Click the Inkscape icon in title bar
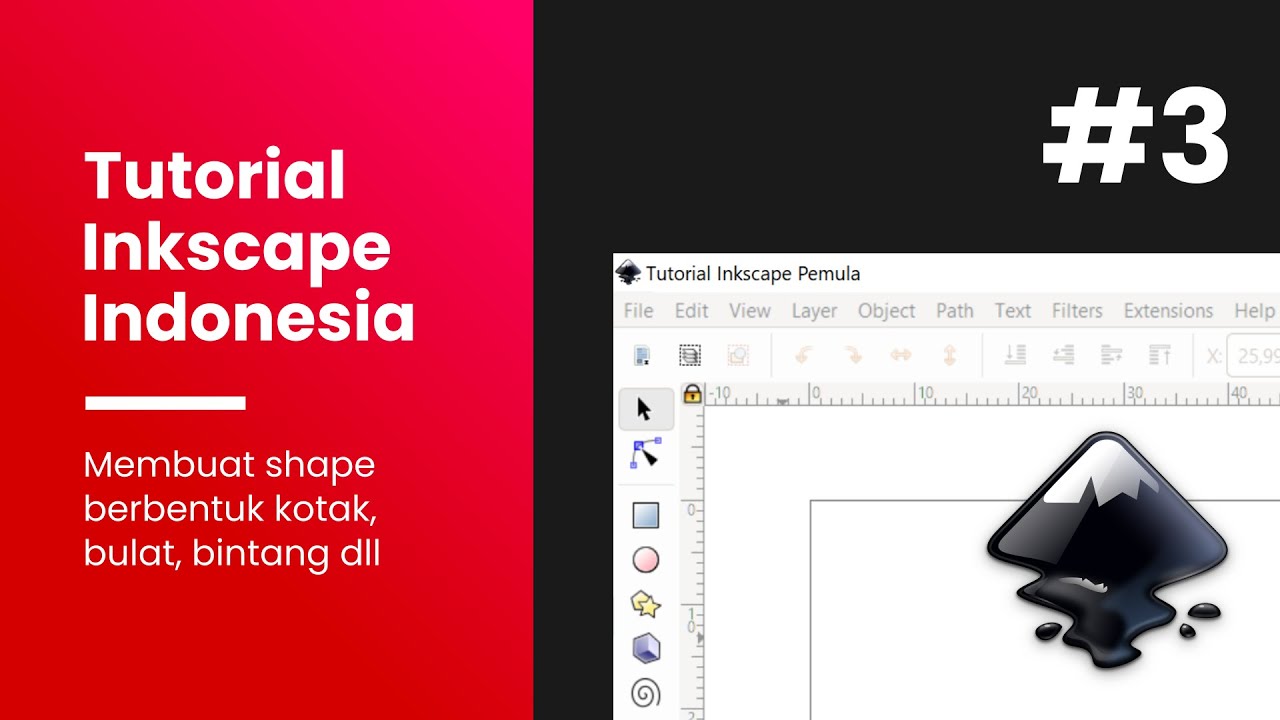1280x720 pixels. tap(628, 273)
